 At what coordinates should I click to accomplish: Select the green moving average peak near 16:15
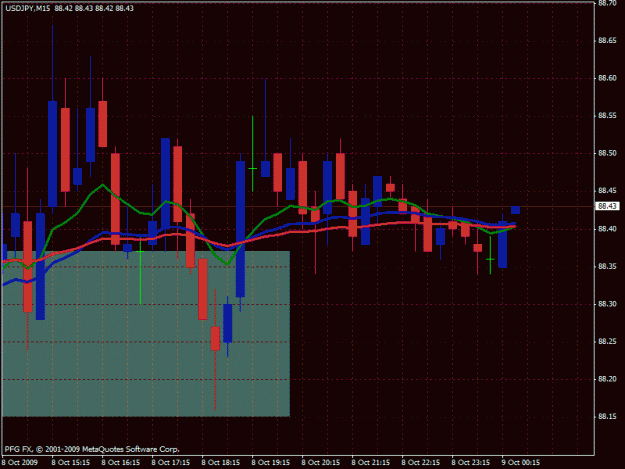click(103, 184)
